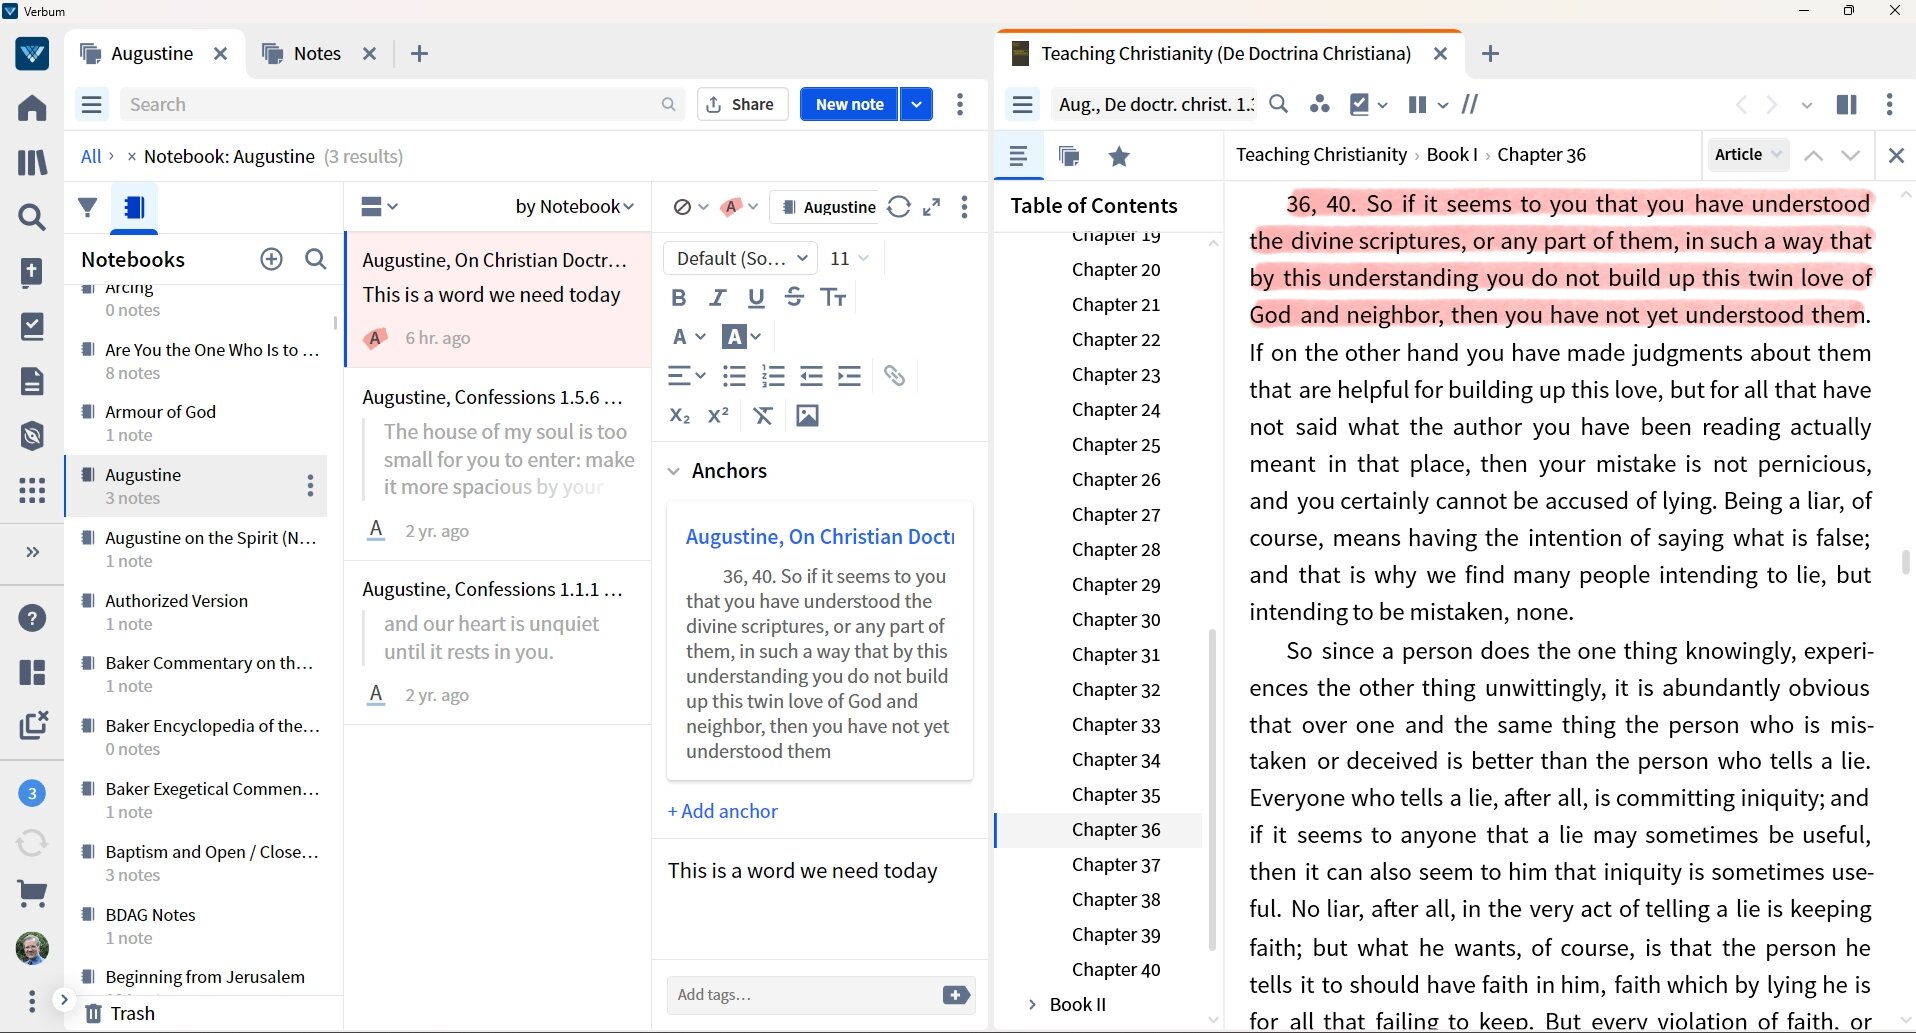The width and height of the screenshot is (1916, 1033).
Task: Apply underline formatting in note editor
Action: click(x=756, y=297)
